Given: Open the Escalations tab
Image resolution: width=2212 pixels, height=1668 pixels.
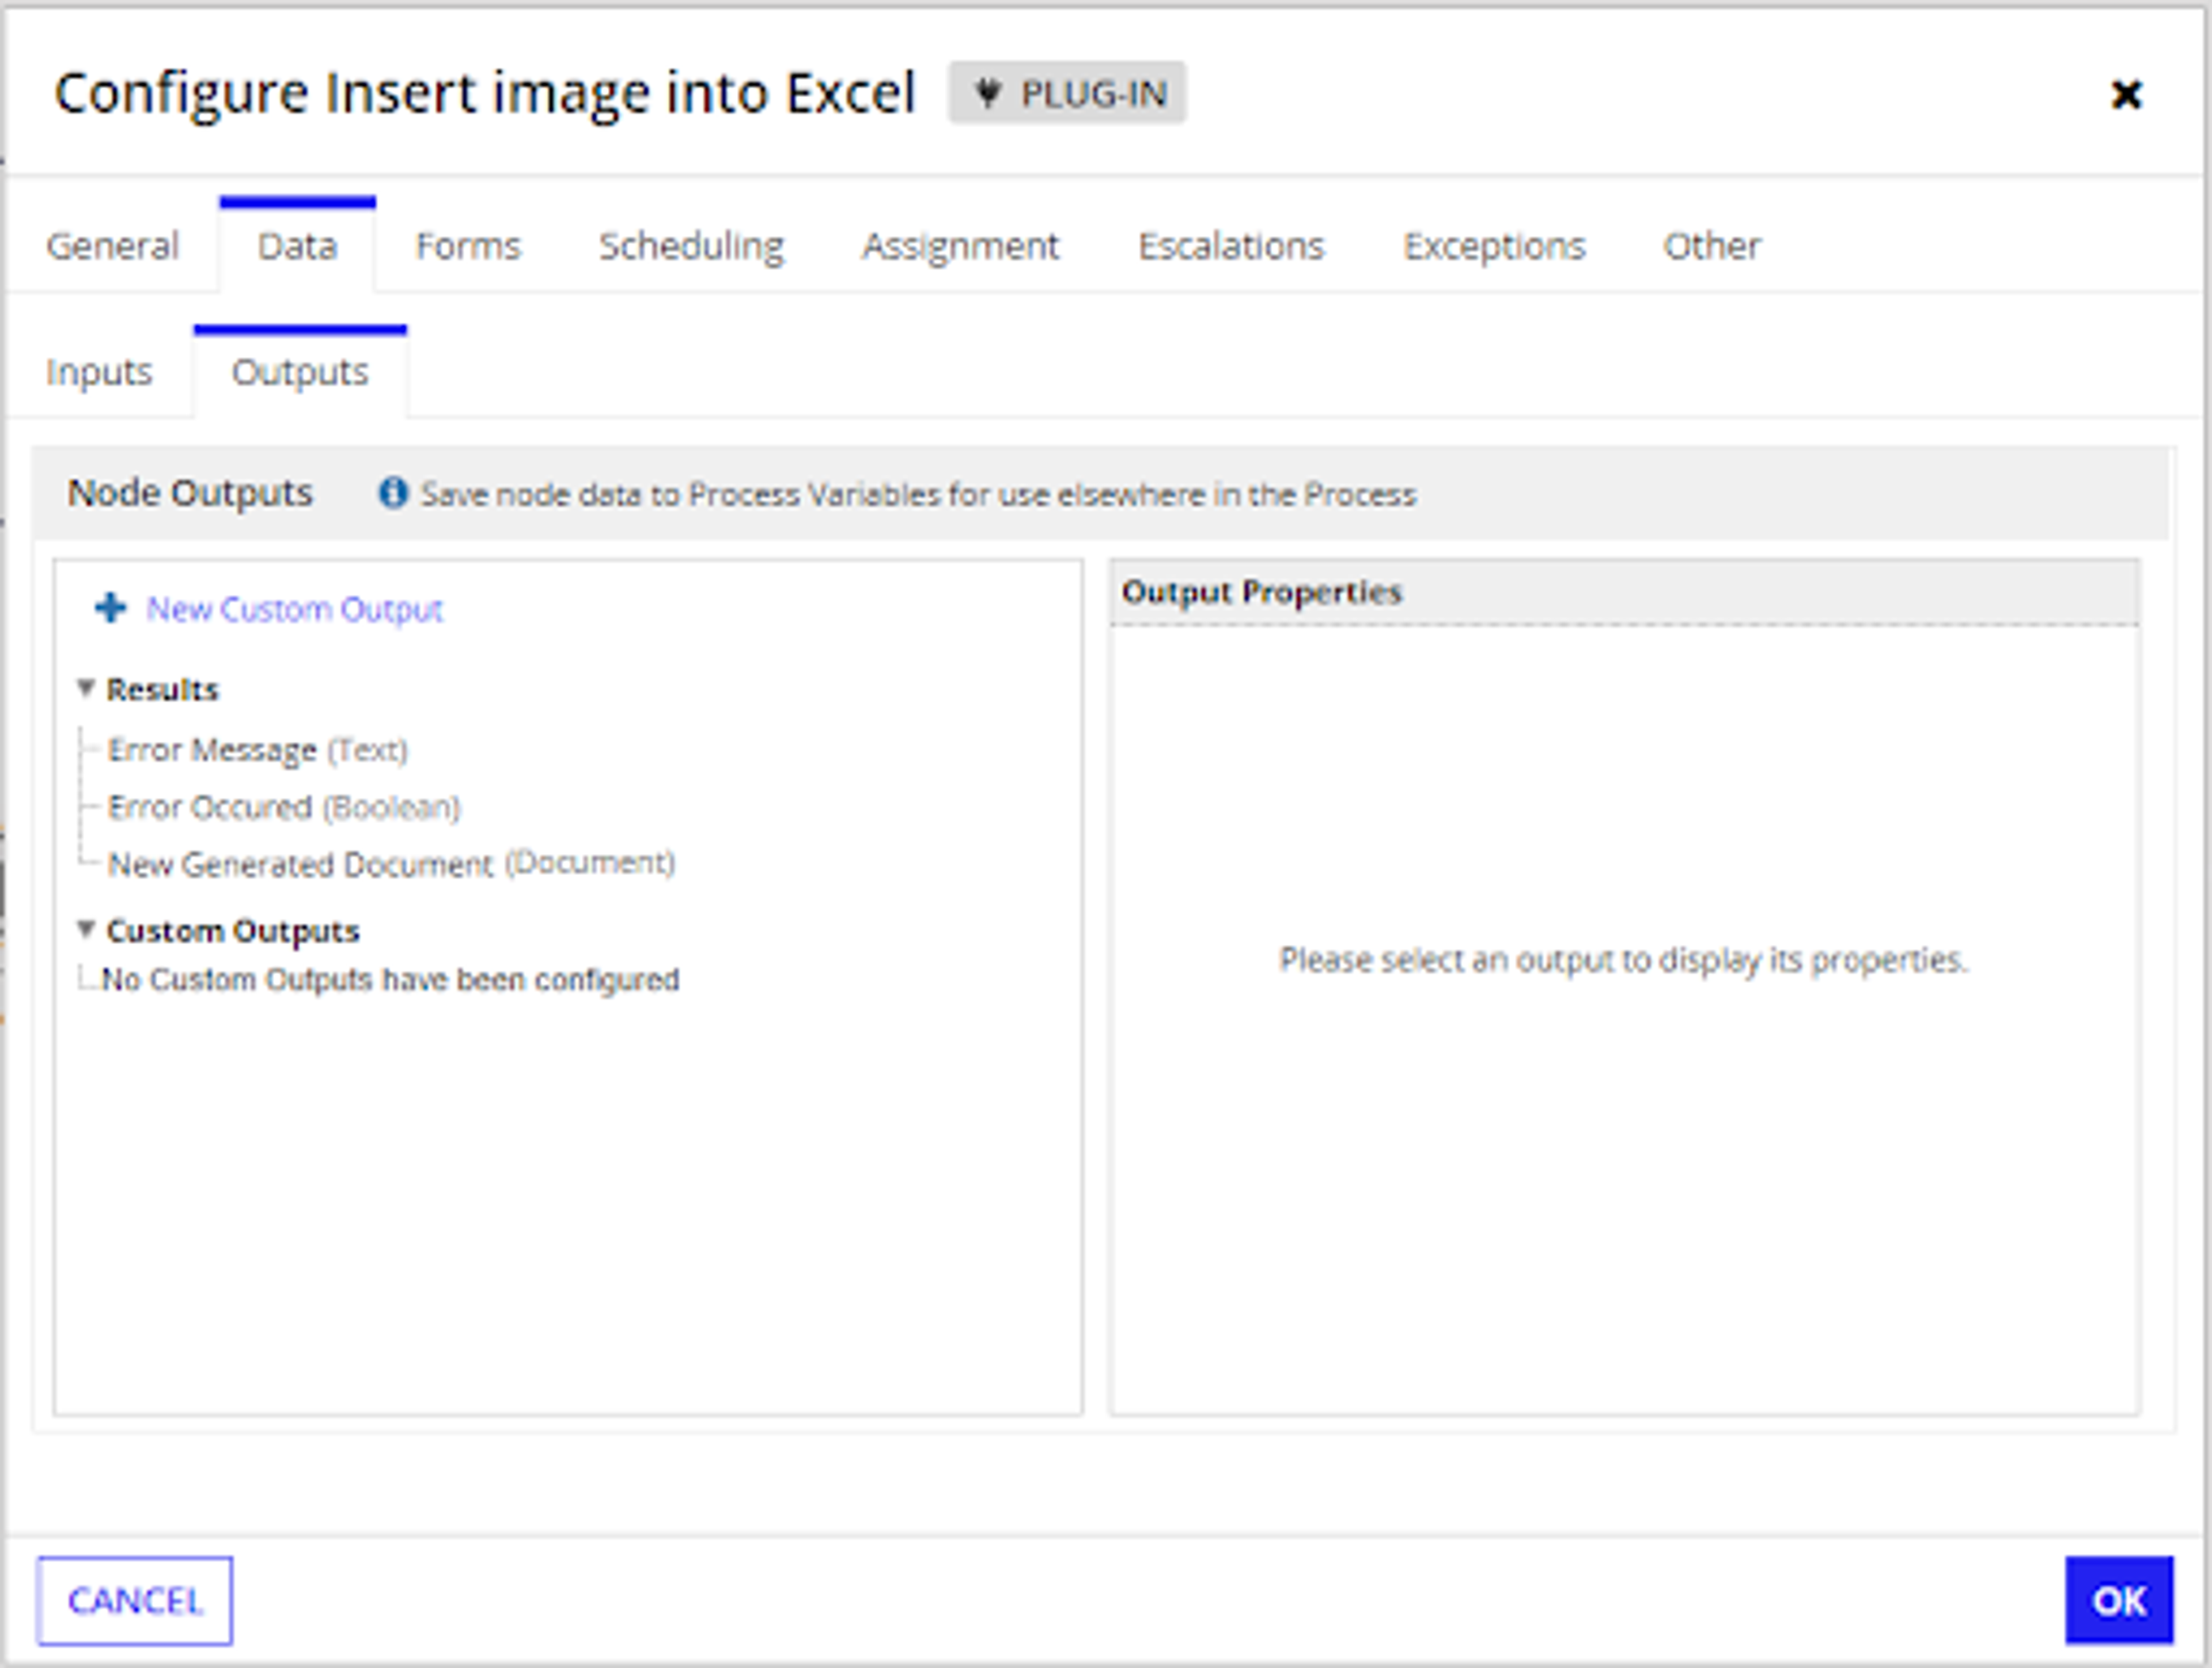Looking at the screenshot, I should coord(1231,245).
